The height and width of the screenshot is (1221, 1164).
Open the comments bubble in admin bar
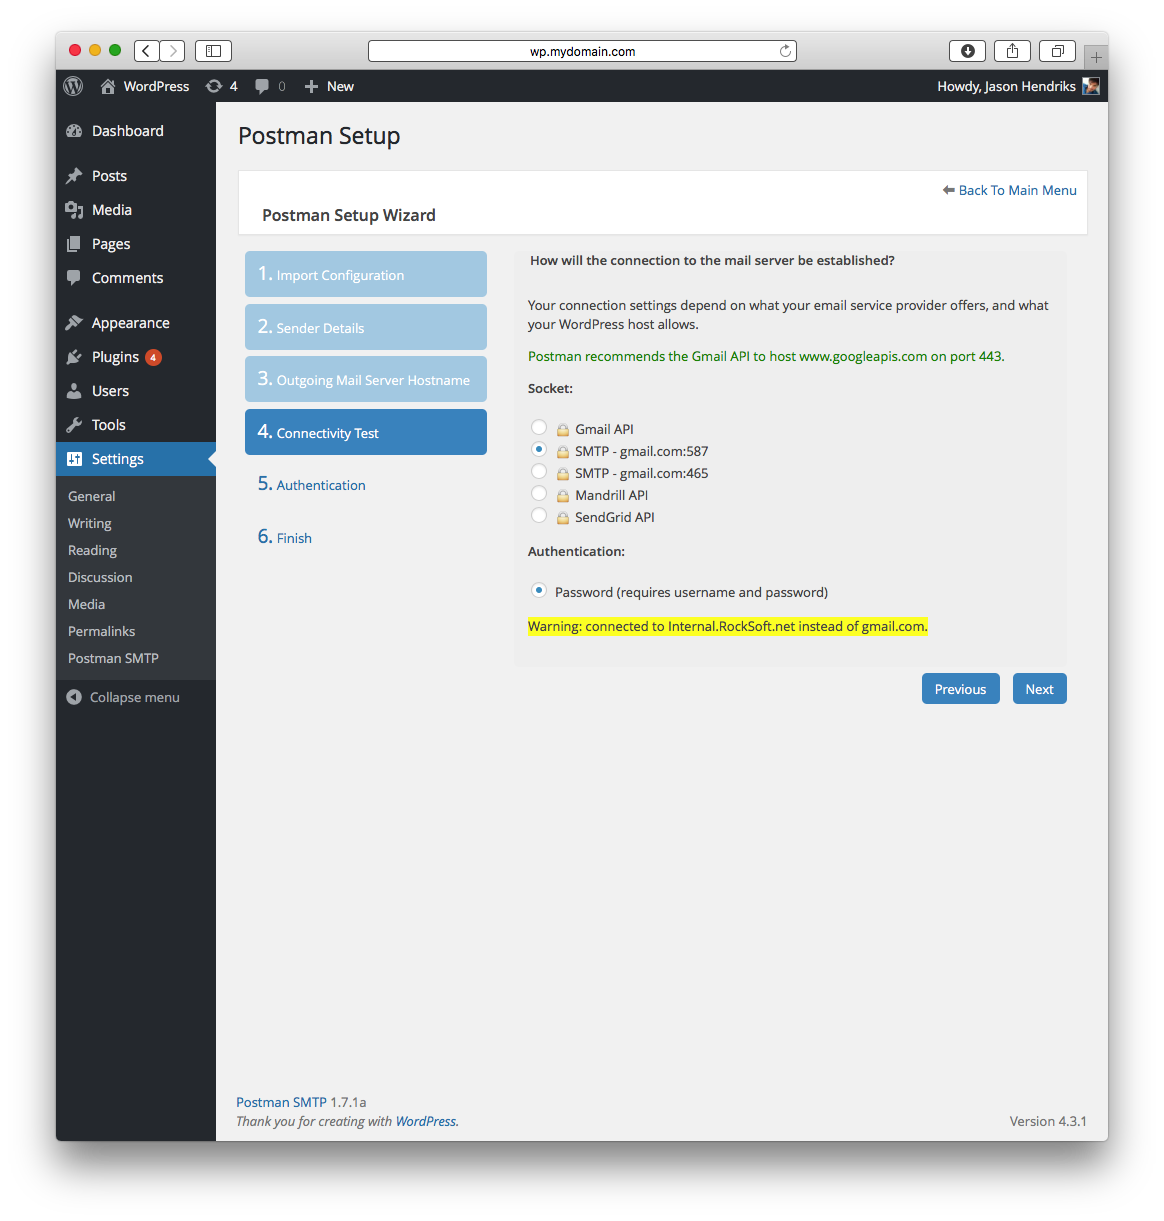262,86
